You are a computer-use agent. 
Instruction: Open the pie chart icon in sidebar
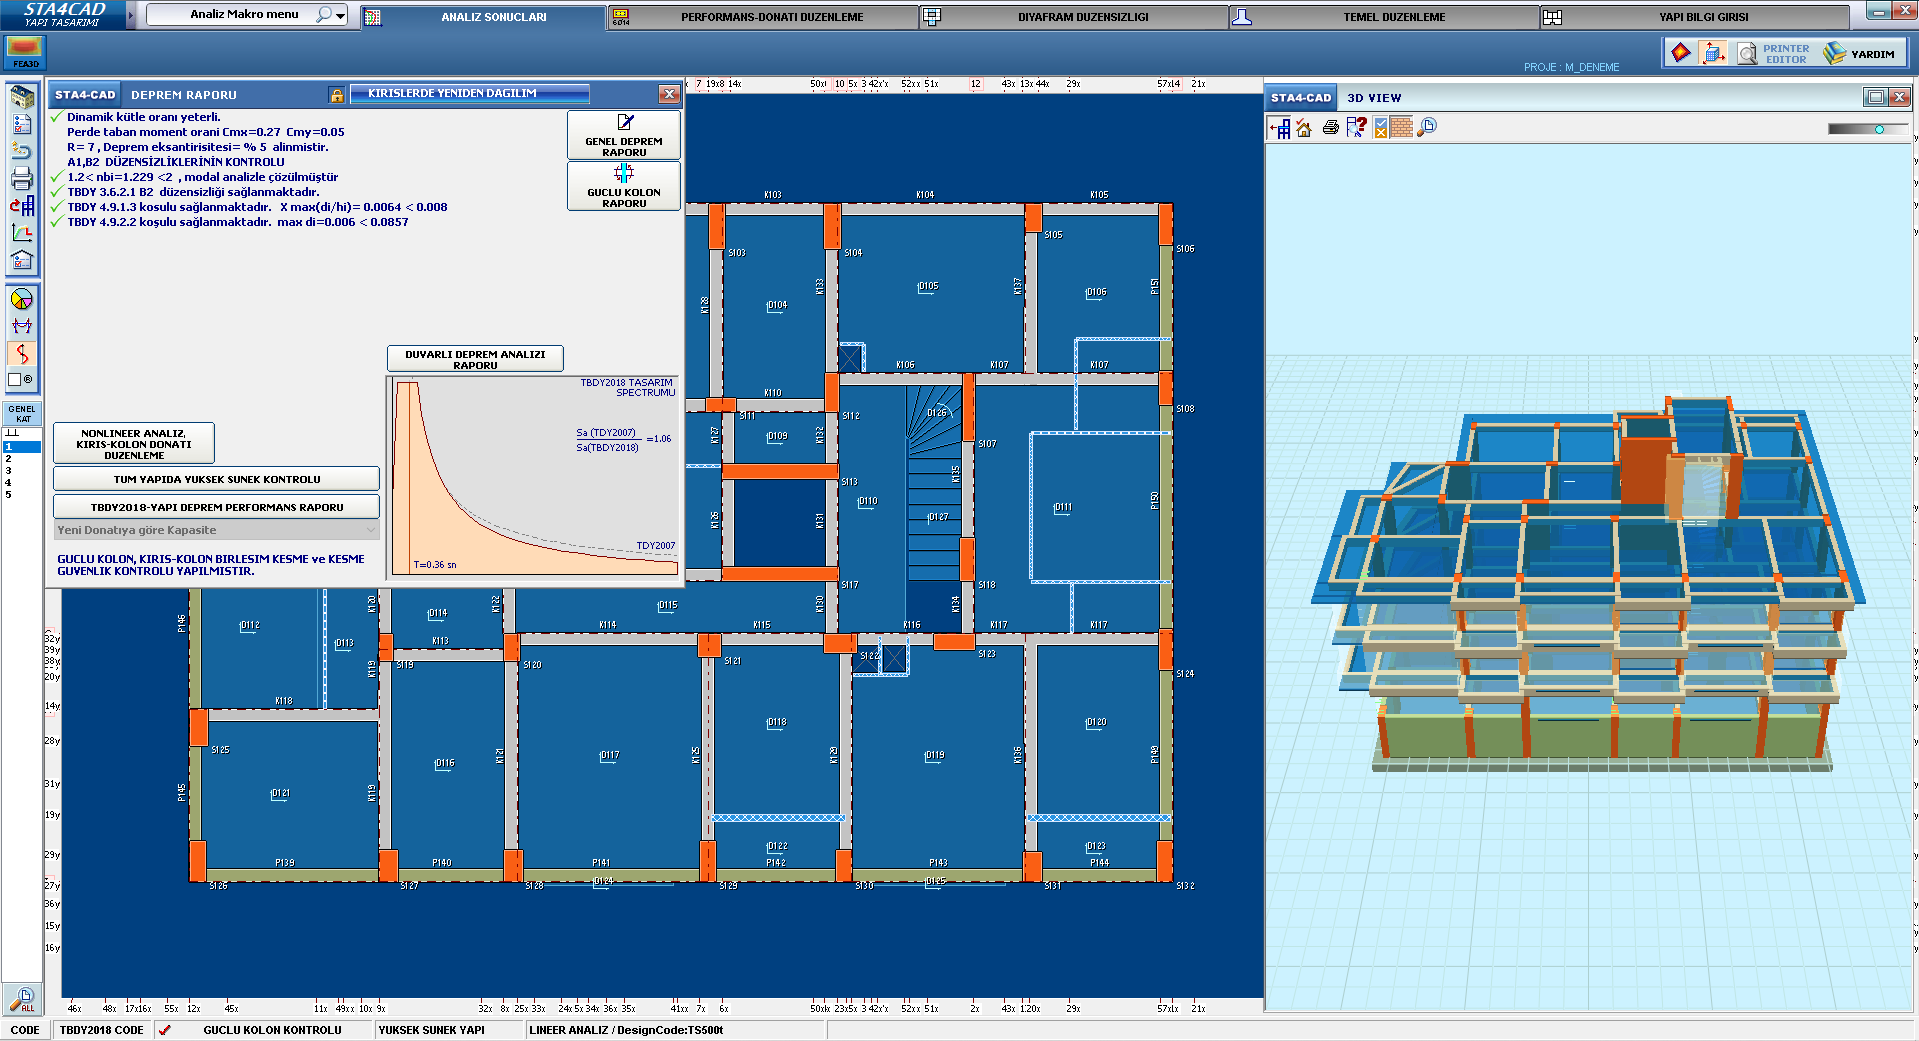click(21, 299)
